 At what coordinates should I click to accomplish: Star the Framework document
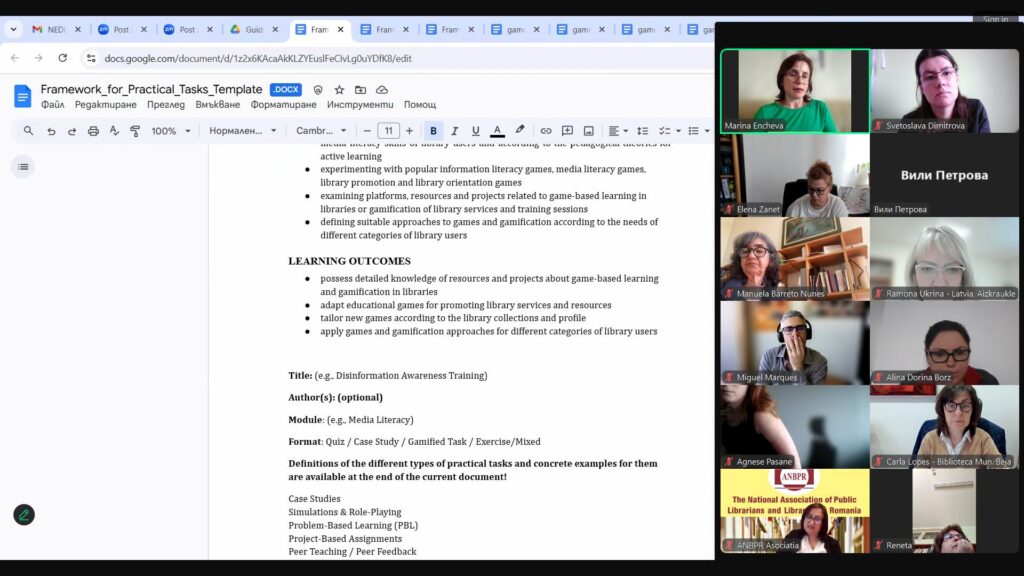point(339,90)
